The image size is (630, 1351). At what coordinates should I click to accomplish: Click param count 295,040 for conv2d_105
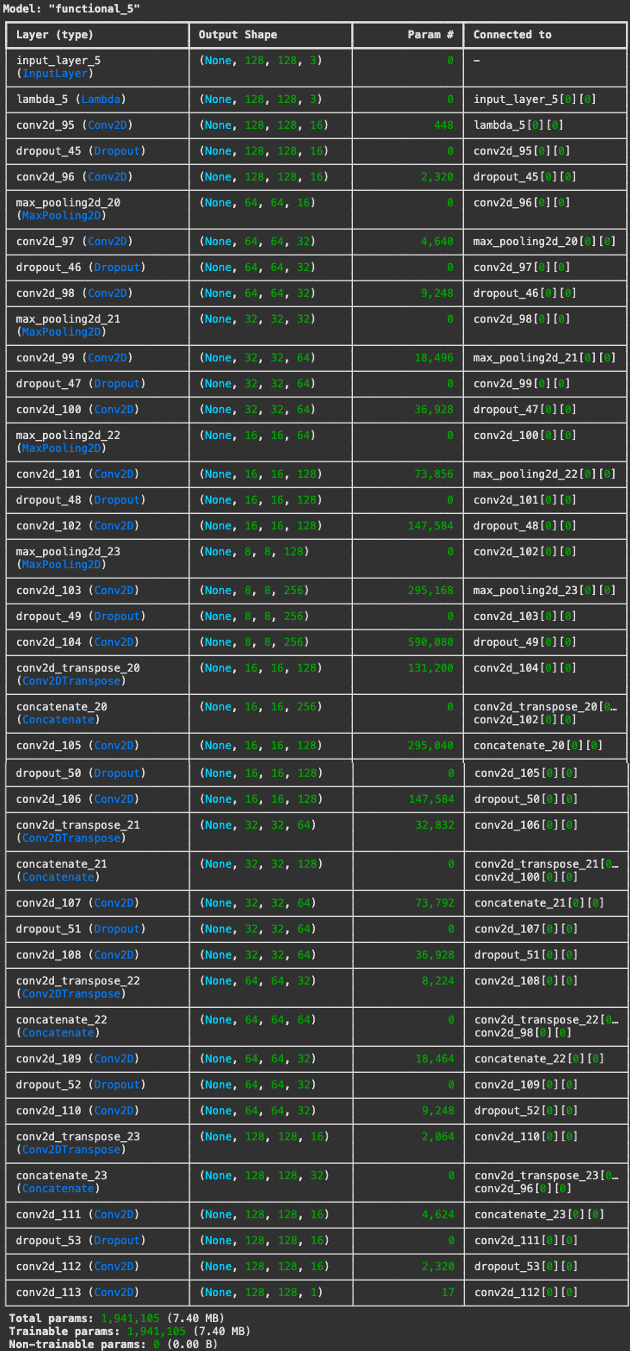pyautogui.click(x=432, y=746)
